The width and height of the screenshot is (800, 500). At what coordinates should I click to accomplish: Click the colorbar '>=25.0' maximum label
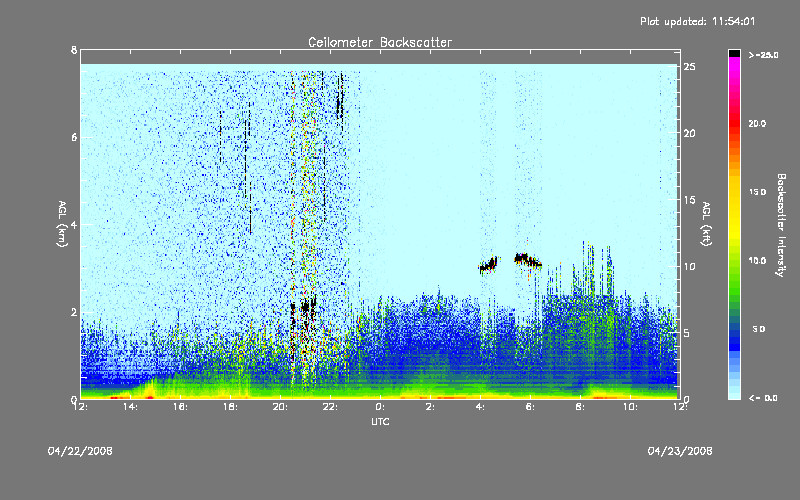[x=763, y=55]
